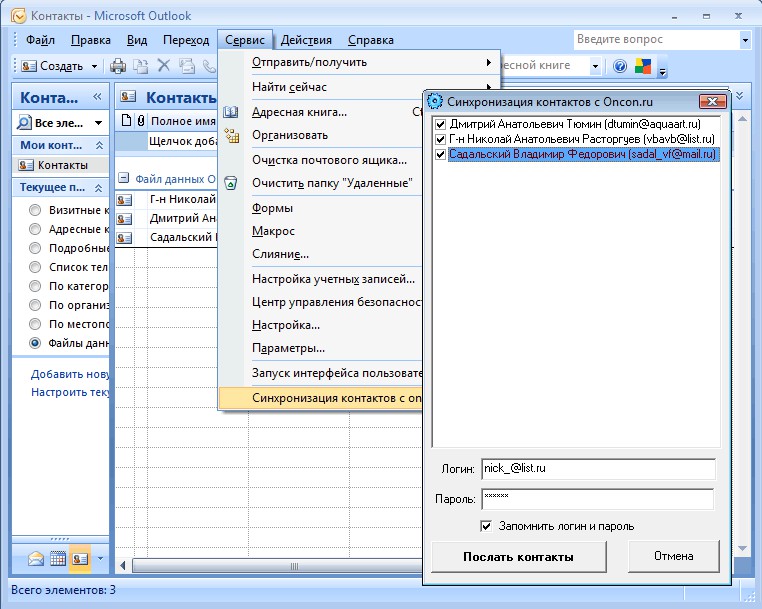This screenshot has height=609, width=762.
Task: Click the Пароль input field
Action: coord(598,499)
